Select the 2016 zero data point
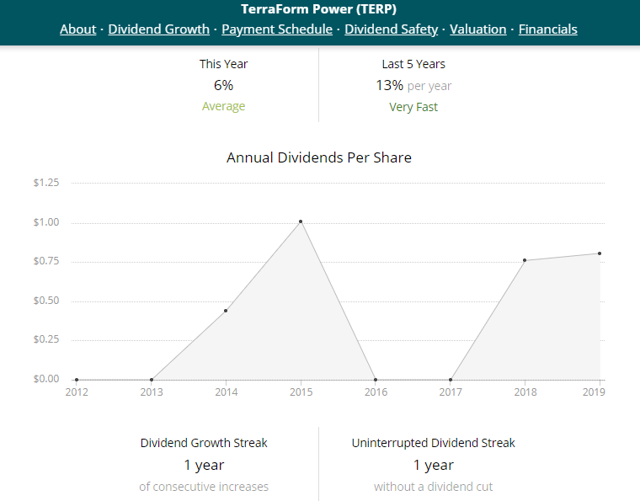 [x=376, y=380]
